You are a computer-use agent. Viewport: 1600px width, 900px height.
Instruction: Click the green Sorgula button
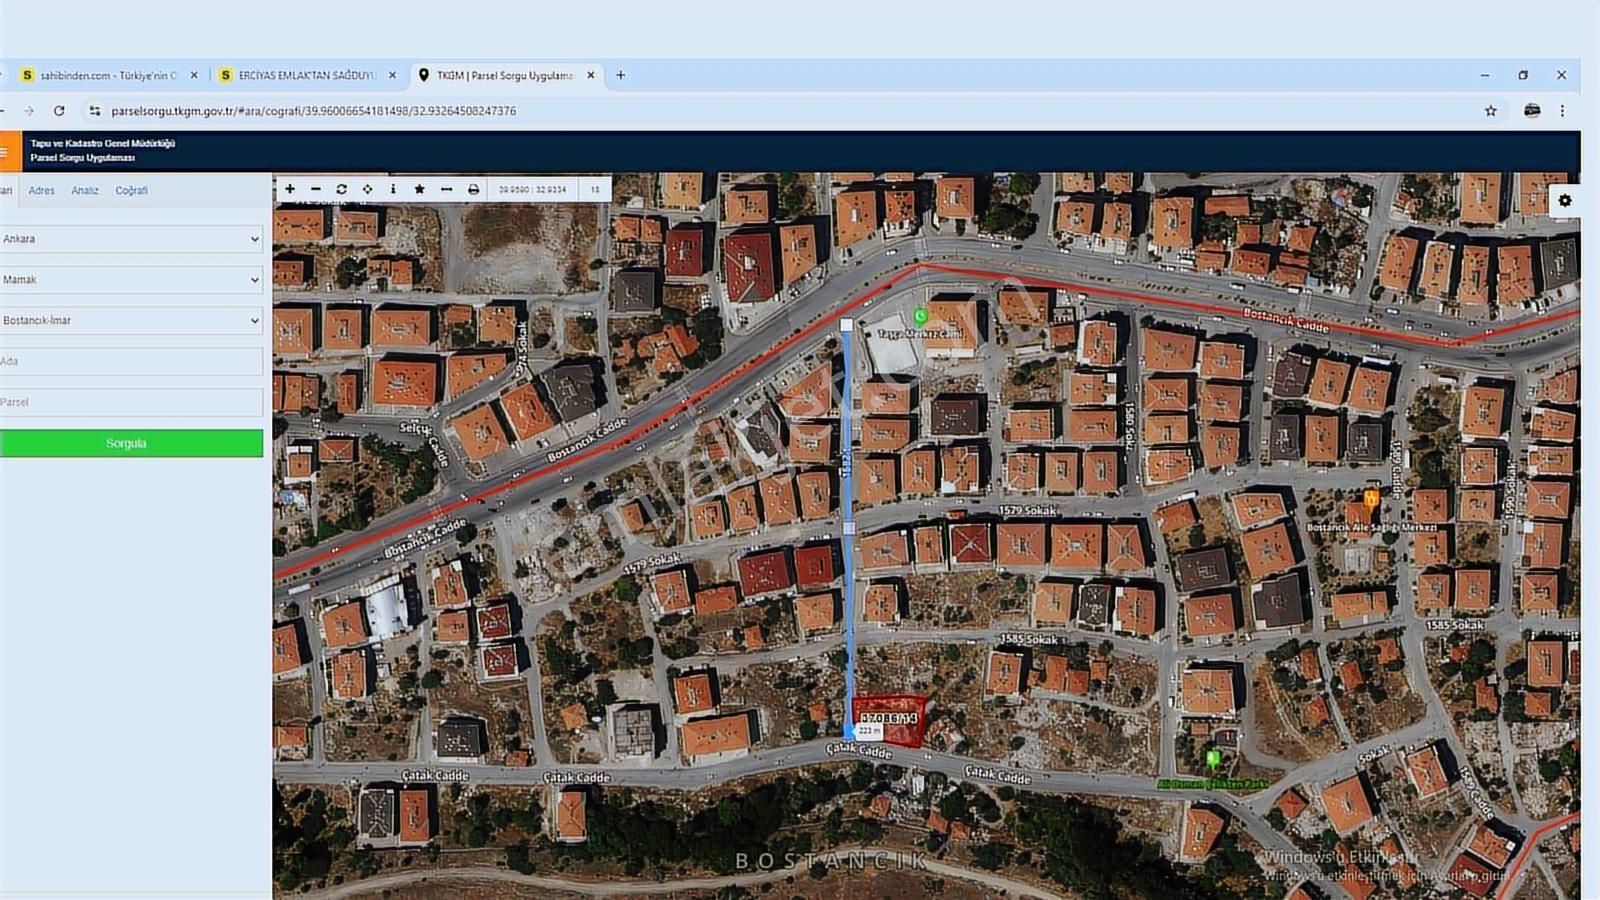[x=131, y=443]
